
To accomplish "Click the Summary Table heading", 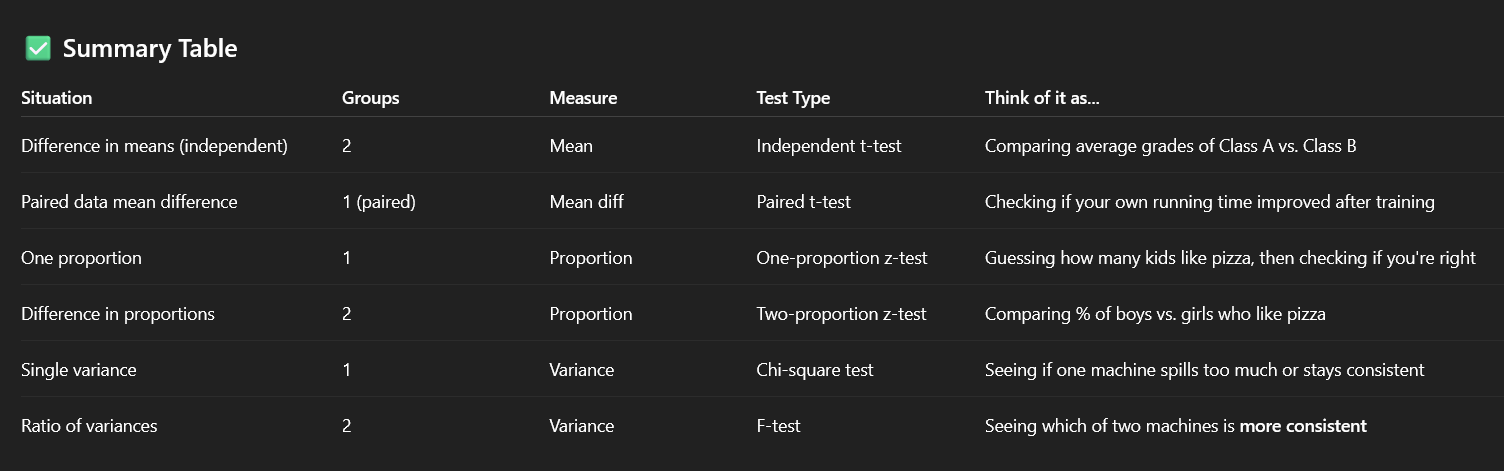I will 150,48.
